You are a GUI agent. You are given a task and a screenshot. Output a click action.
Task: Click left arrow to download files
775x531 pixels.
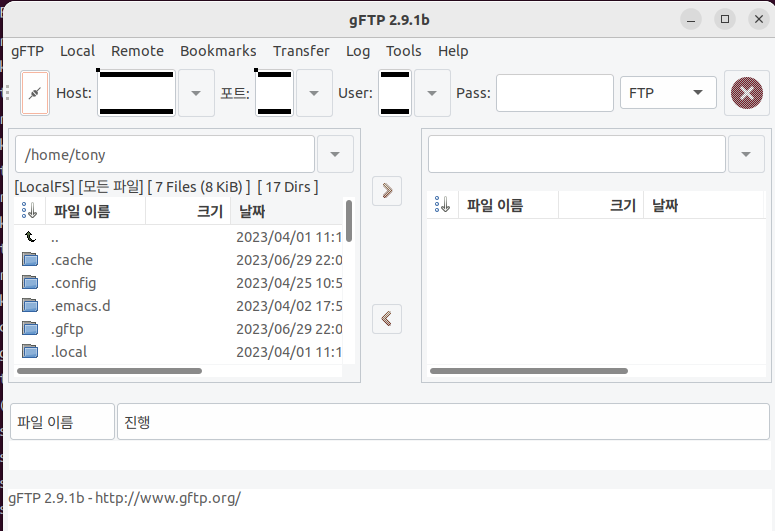[386, 319]
